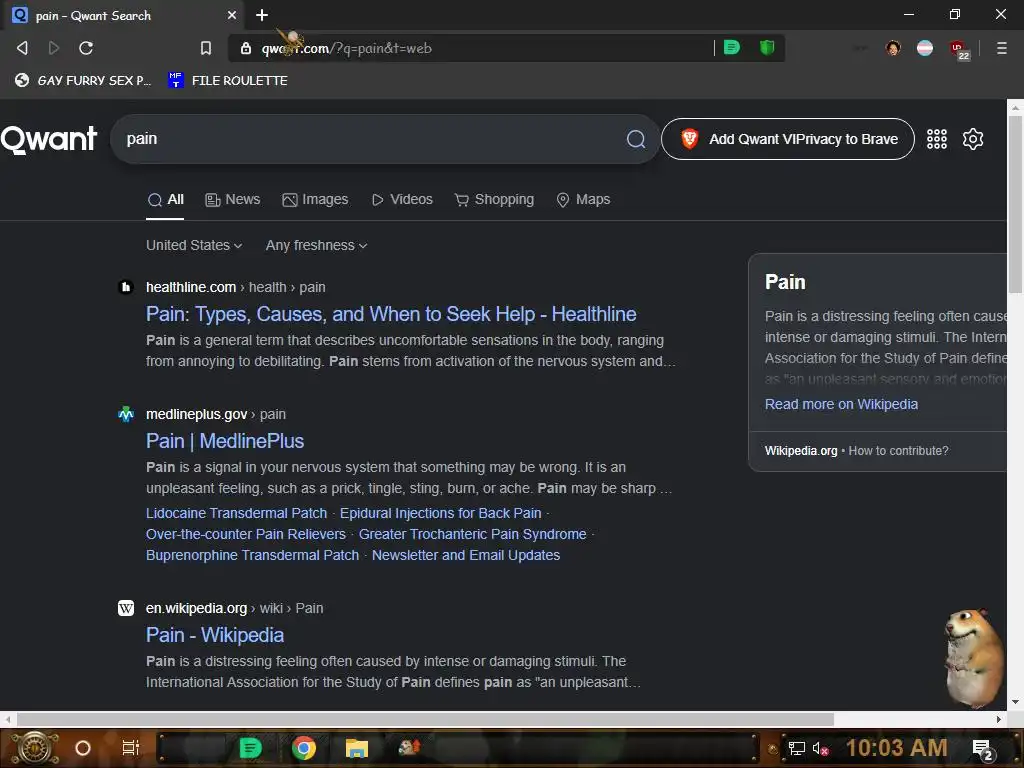
Task: Switch to the News tab
Action: pos(232,200)
